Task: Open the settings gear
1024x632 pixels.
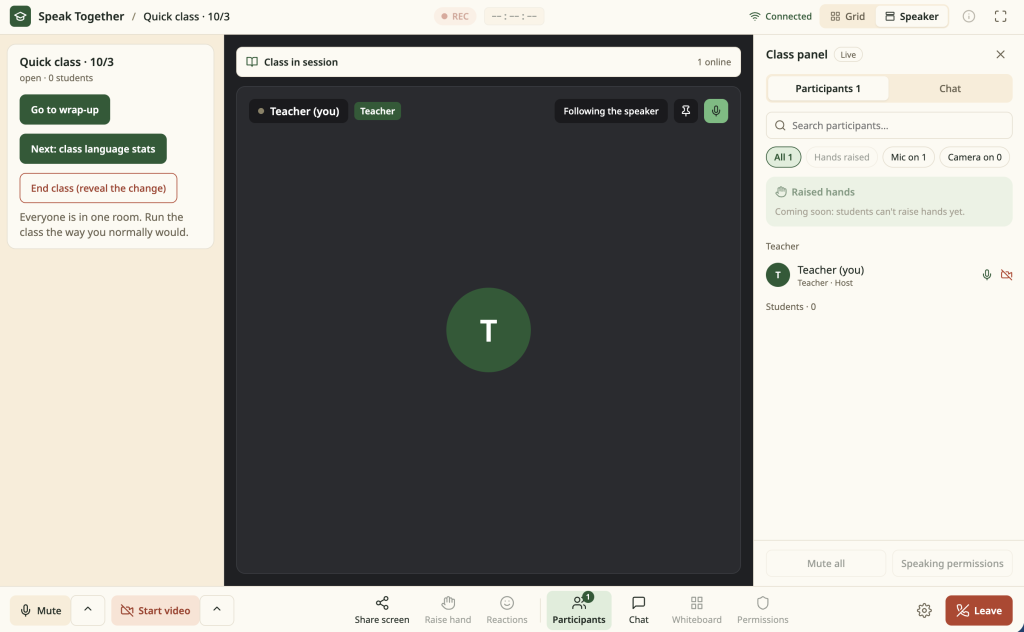Action: [x=924, y=610]
